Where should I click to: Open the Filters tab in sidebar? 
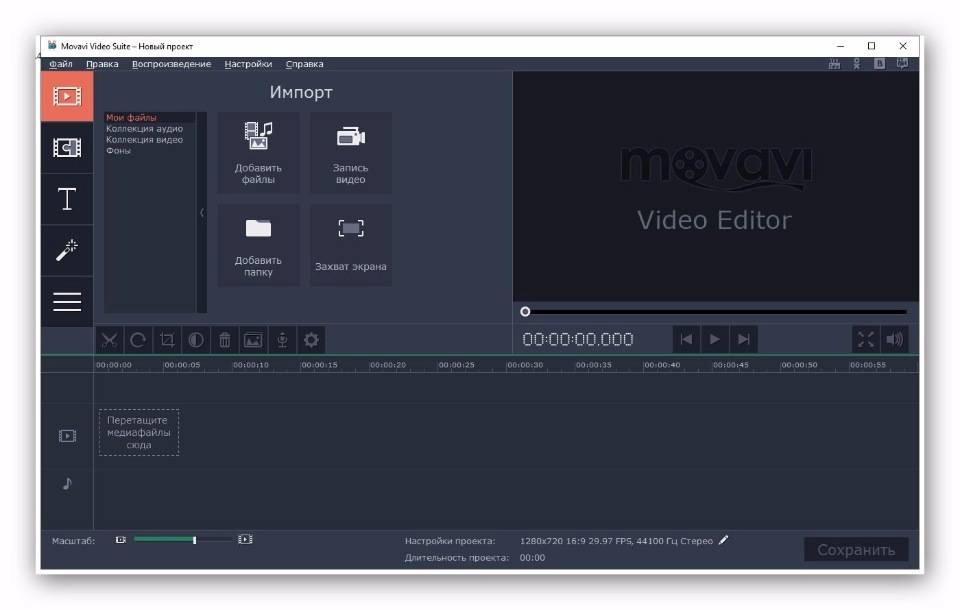[x=67, y=148]
